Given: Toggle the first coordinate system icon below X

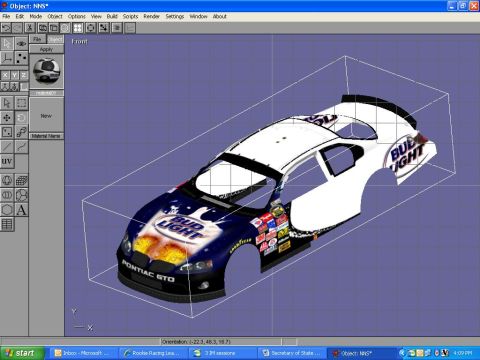Looking at the screenshot, I should pos(5,86).
